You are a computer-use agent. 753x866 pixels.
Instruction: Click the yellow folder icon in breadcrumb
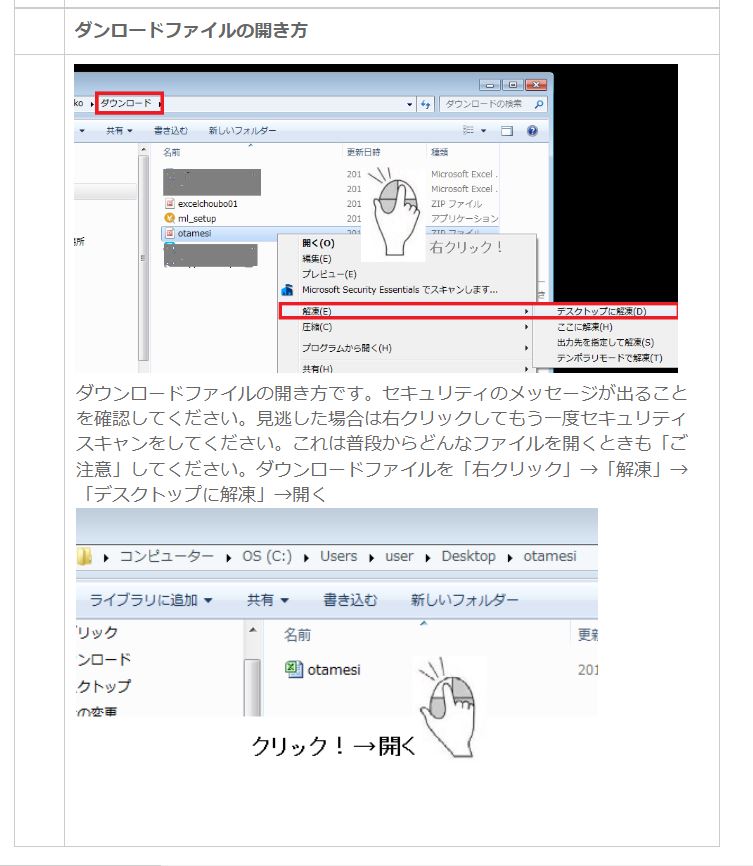pos(84,556)
